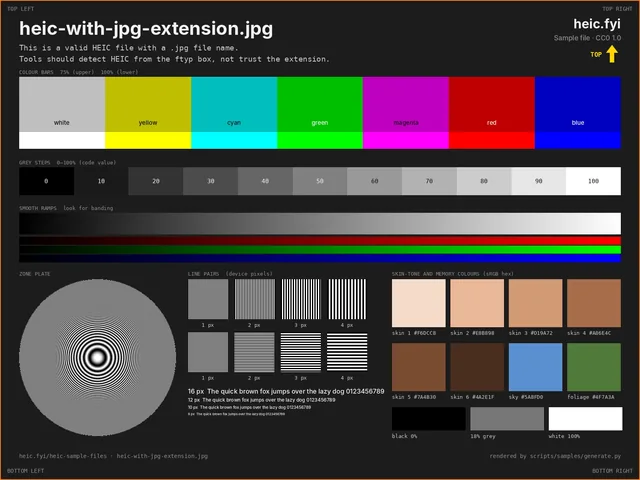640x480 pixels.
Task: Pick the 100% magenta strip below magenta bar
Action: (x=406, y=140)
